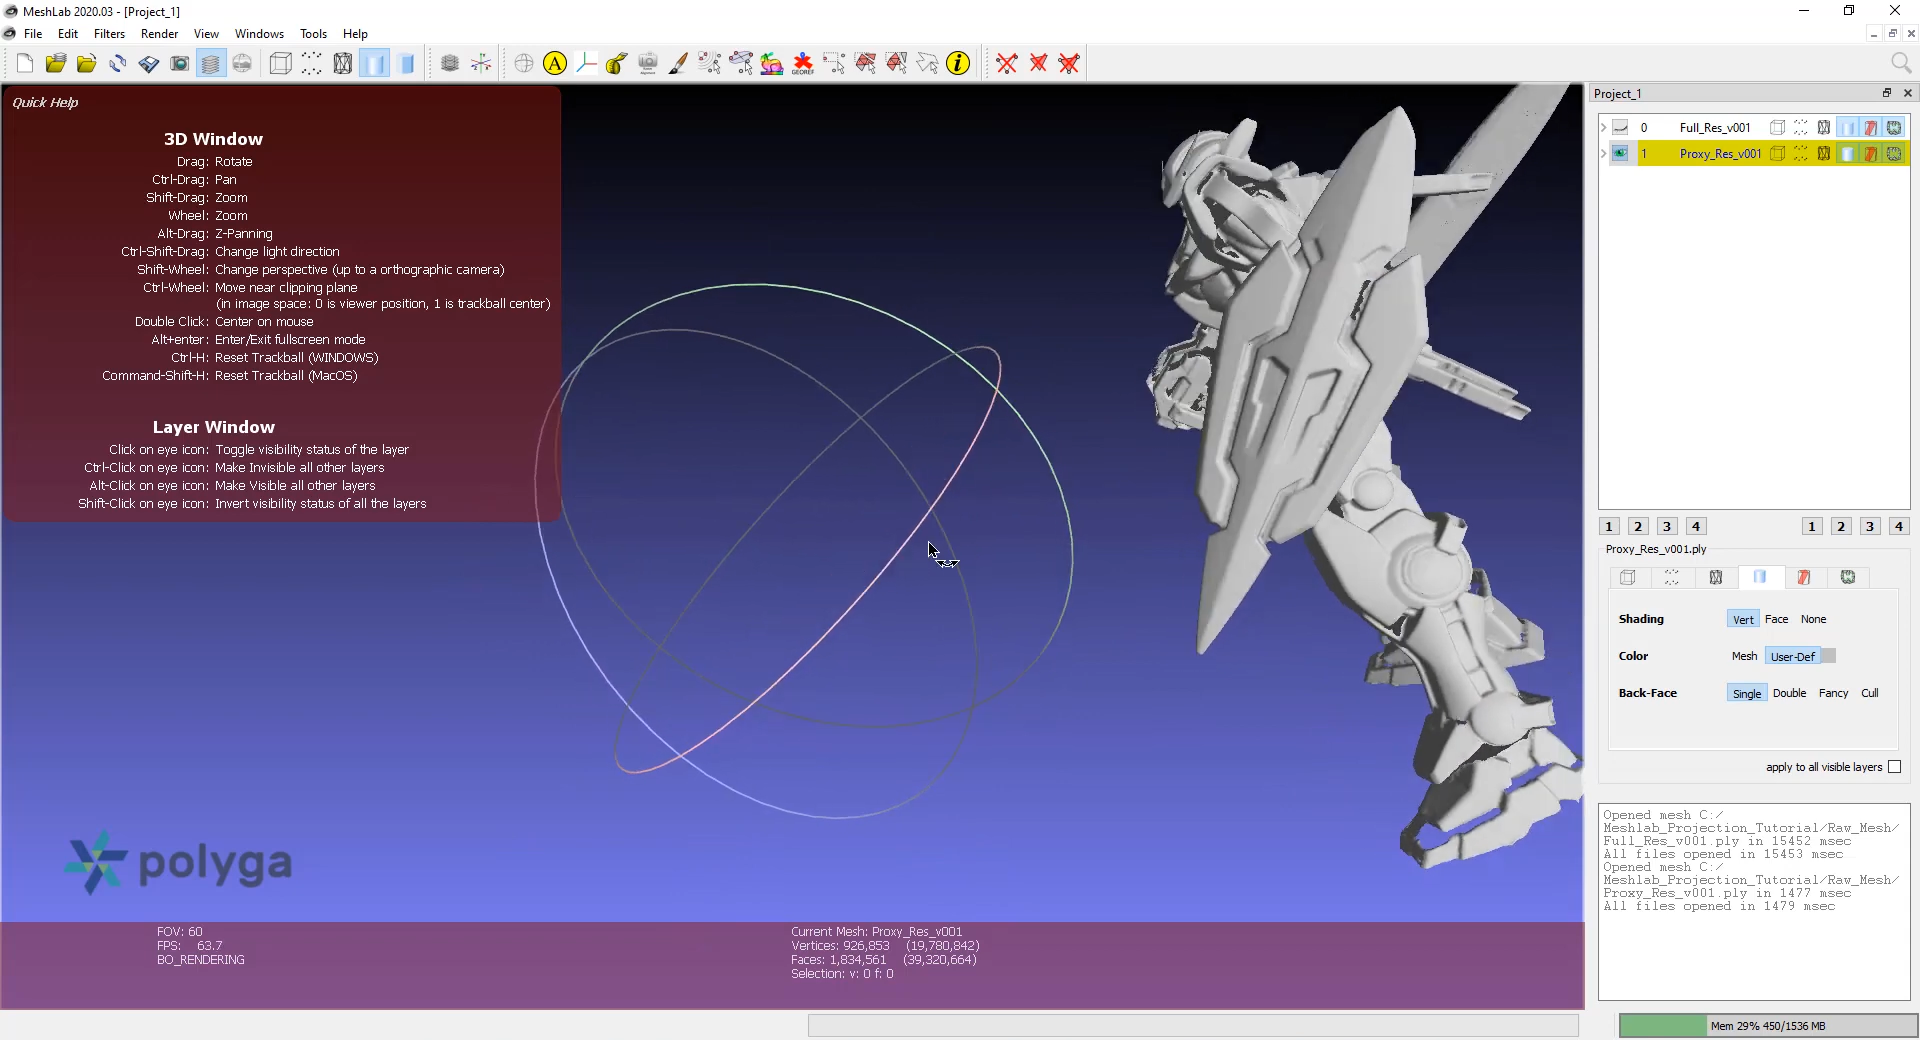Set Shading to Face

pos(1776,619)
